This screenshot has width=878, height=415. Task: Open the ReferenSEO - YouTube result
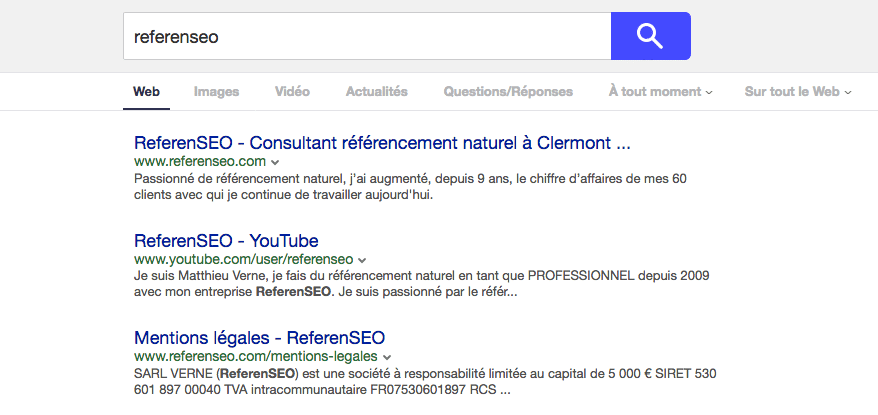tap(226, 241)
